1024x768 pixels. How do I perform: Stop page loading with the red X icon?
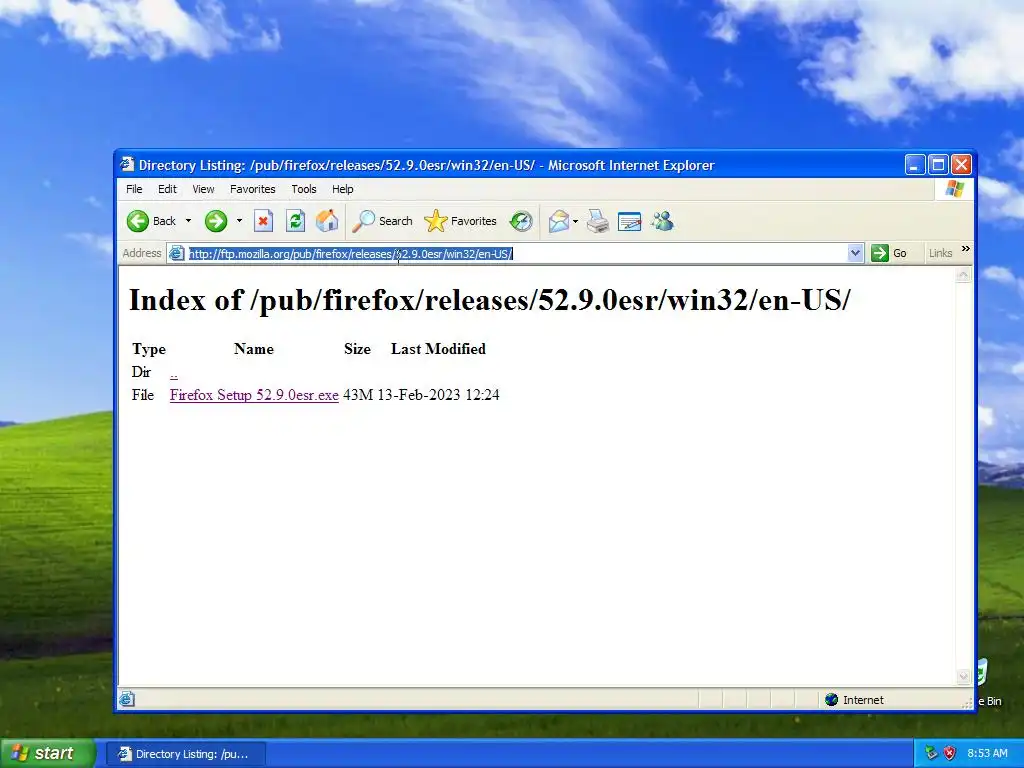tap(263, 221)
